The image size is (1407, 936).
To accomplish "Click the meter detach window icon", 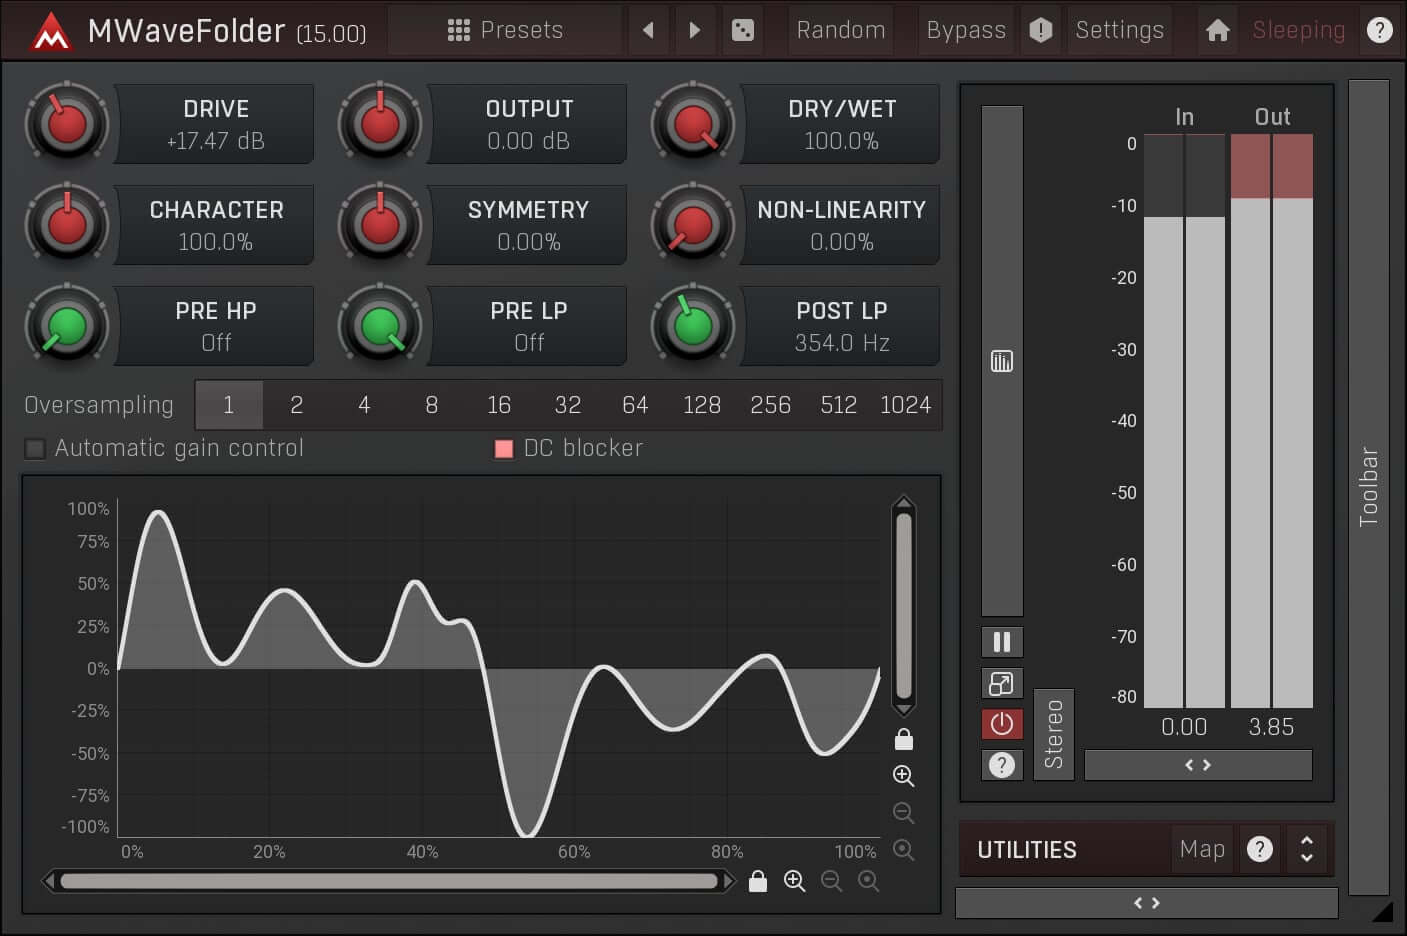I will pos(1002,683).
